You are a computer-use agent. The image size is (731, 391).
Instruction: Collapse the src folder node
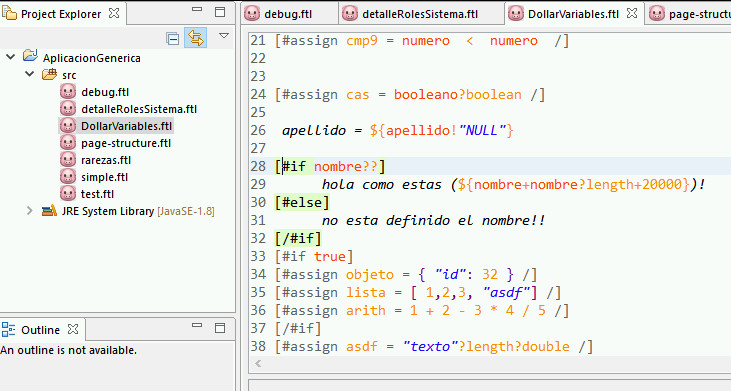(x=29, y=74)
